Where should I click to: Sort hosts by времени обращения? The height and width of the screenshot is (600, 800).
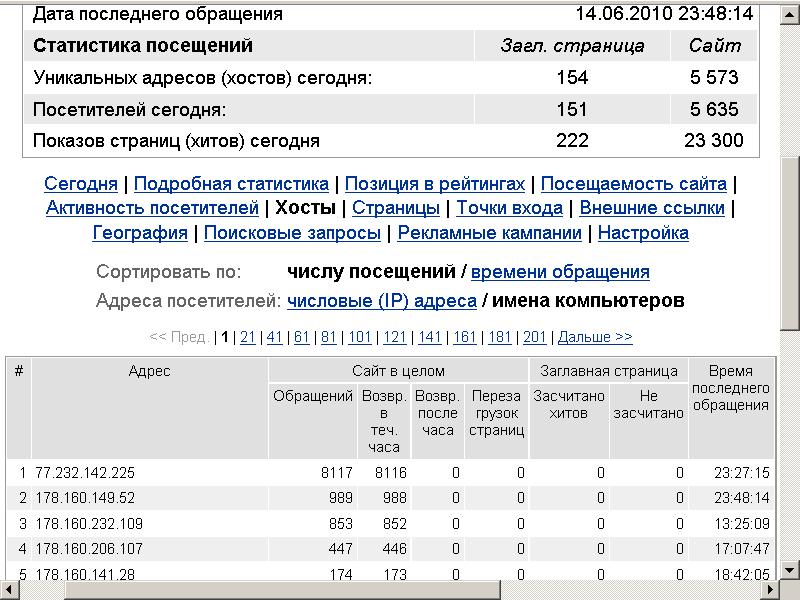coord(560,272)
